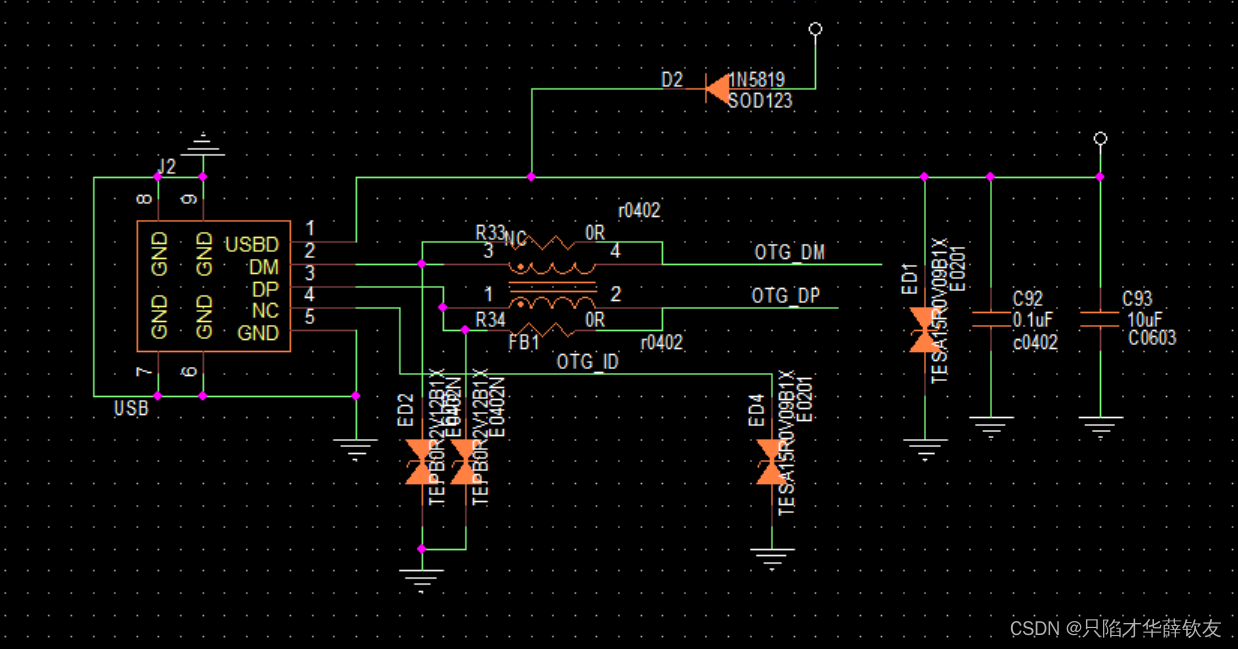Click the C92 designator label
Viewport: 1238px width, 649px height.
coord(1028,298)
